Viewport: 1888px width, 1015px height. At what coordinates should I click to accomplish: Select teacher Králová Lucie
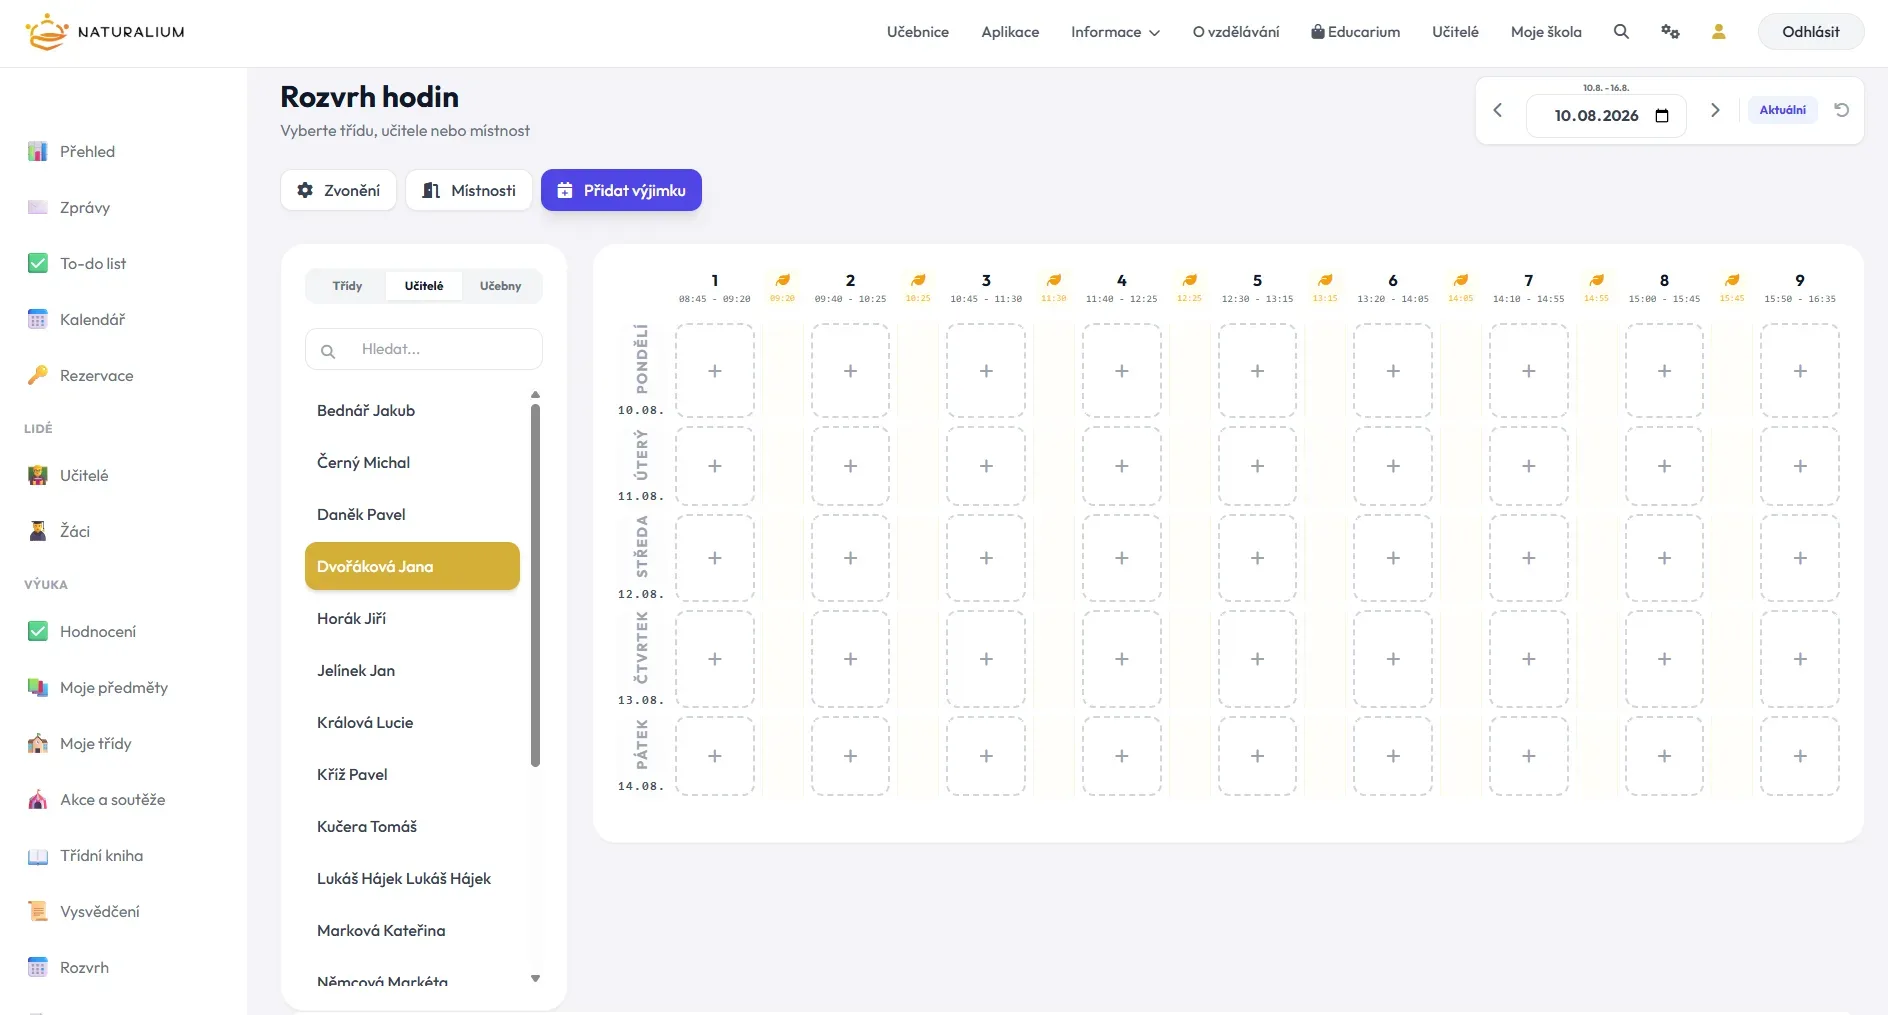click(x=412, y=722)
